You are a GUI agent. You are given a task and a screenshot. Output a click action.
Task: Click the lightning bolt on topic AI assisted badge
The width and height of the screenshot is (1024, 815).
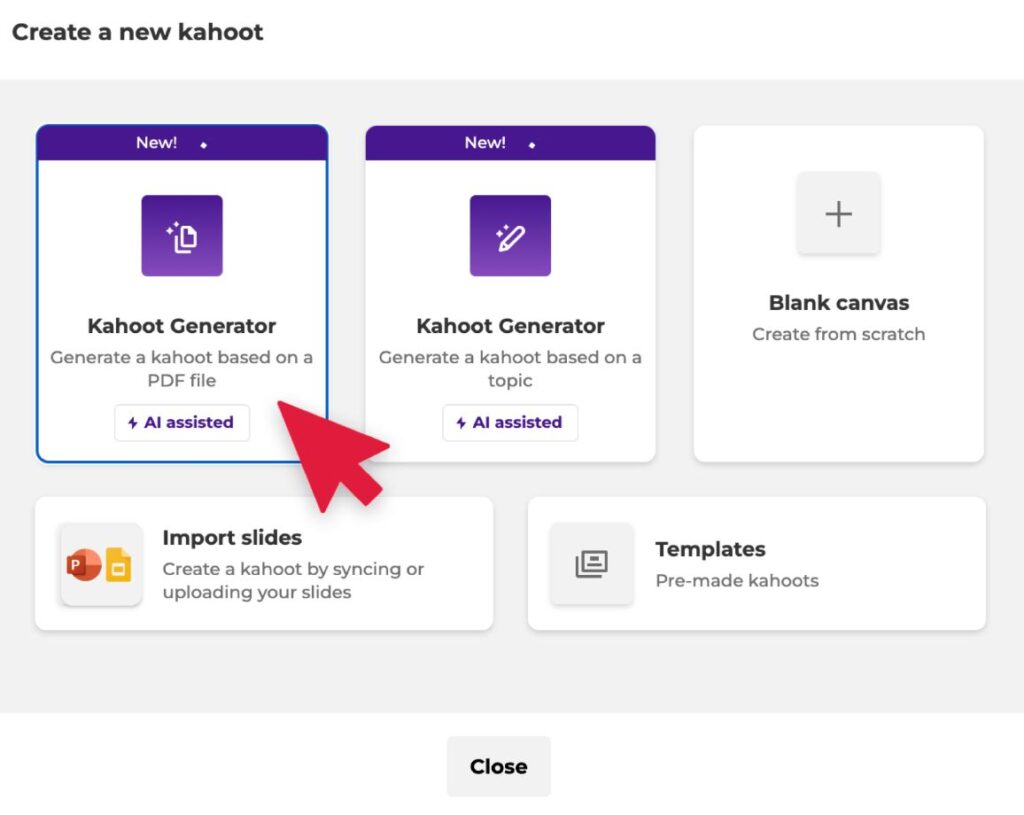pyautogui.click(x=461, y=423)
